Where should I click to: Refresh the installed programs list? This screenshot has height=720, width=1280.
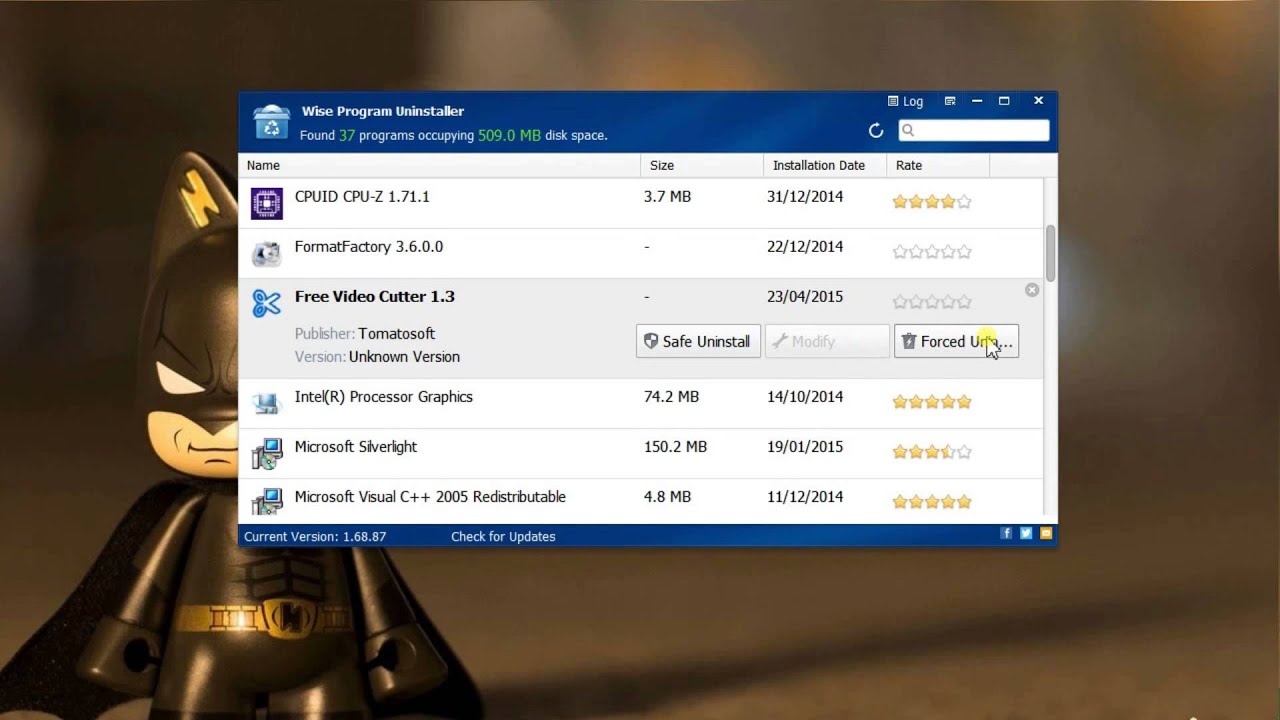876,131
